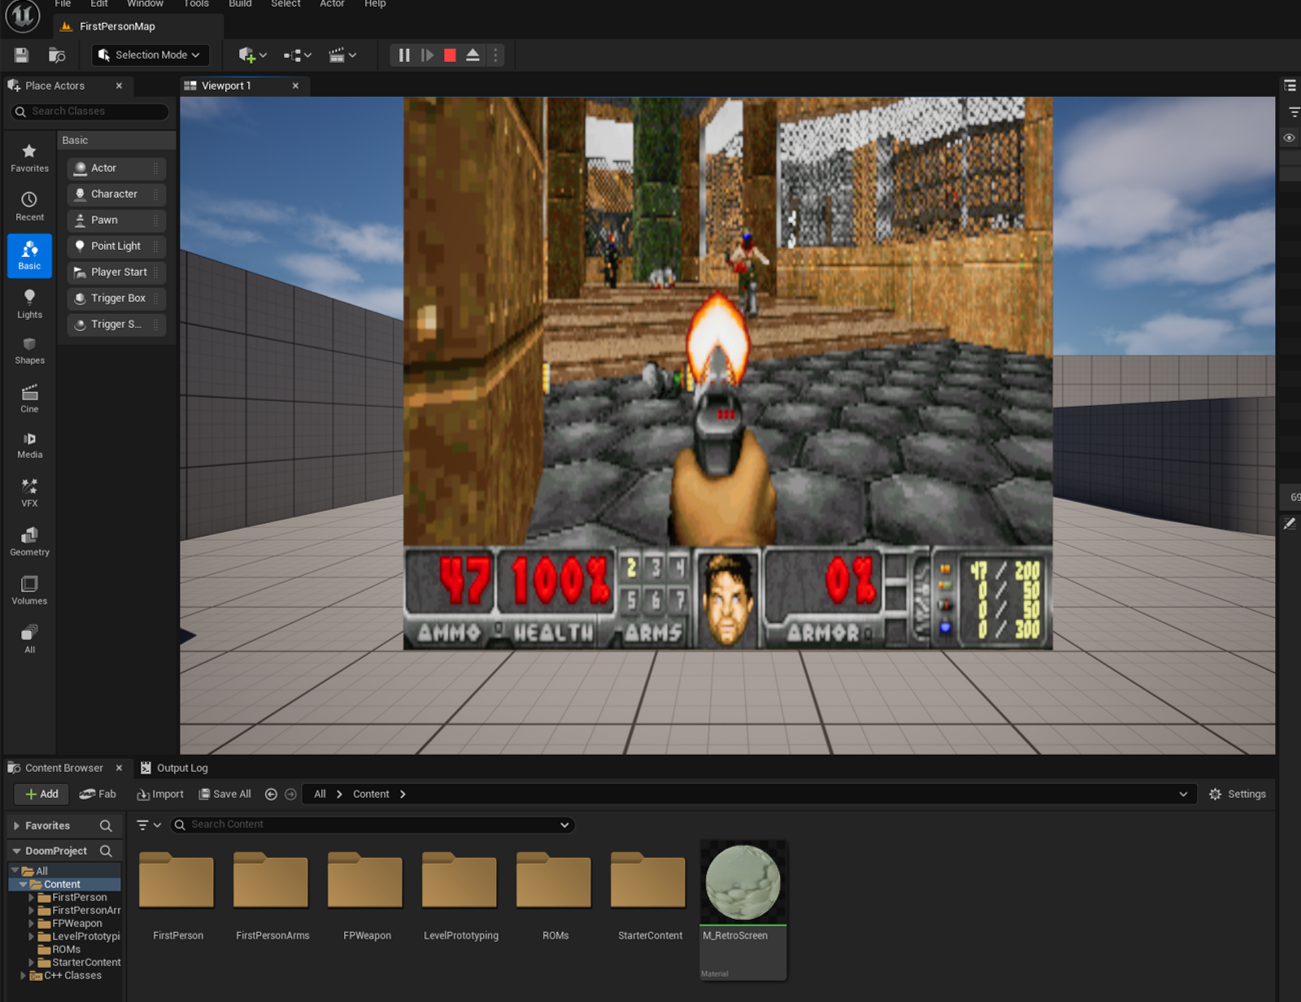Select the Pawn item in Basic list

tap(116, 220)
